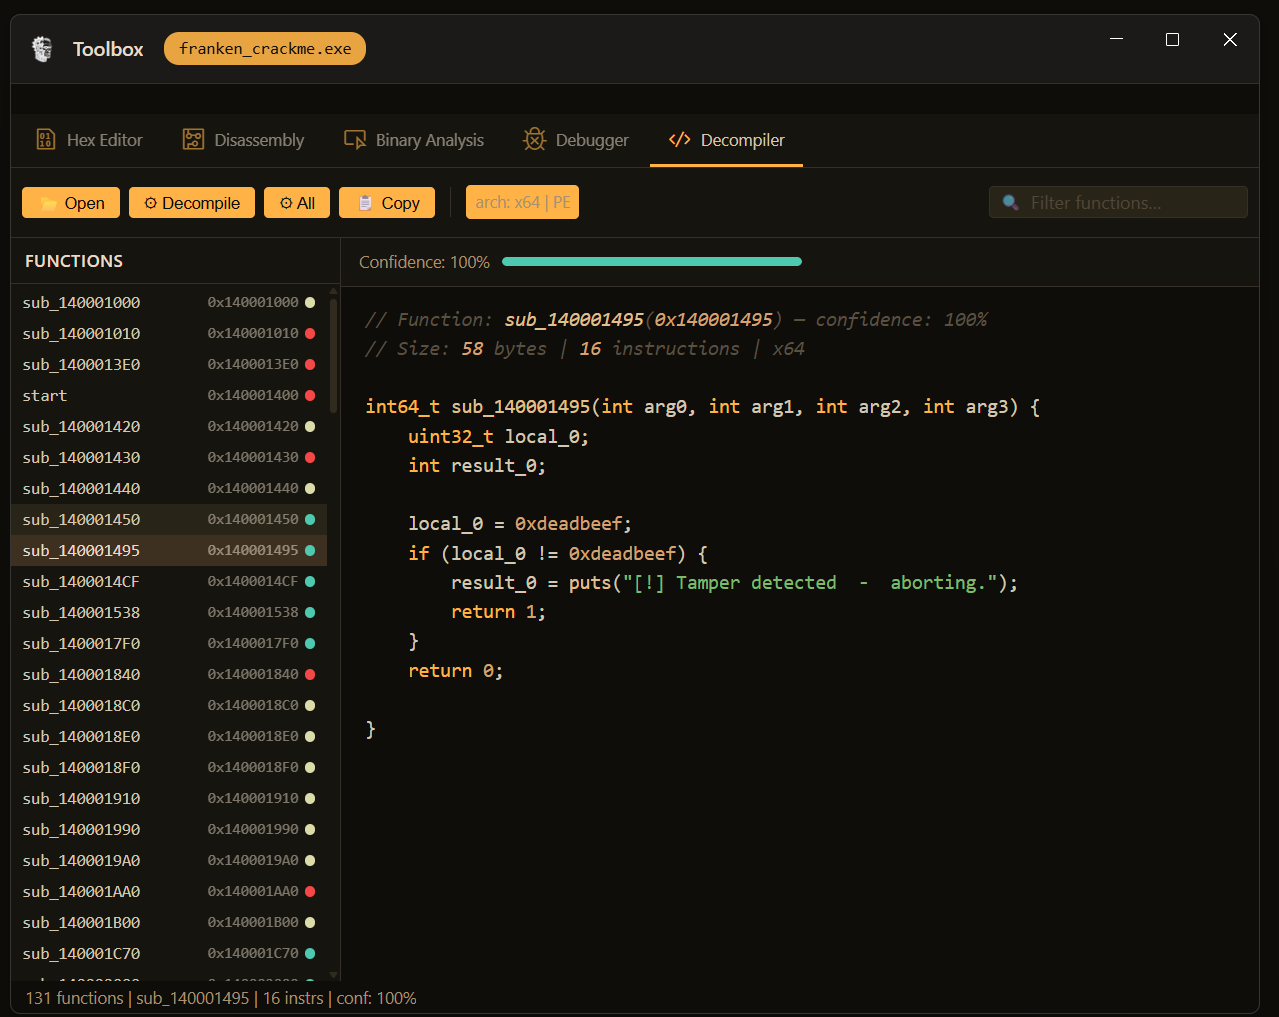The image size is (1279, 1017).
Task: Select function sub_140001495
Action: [169, 550]
